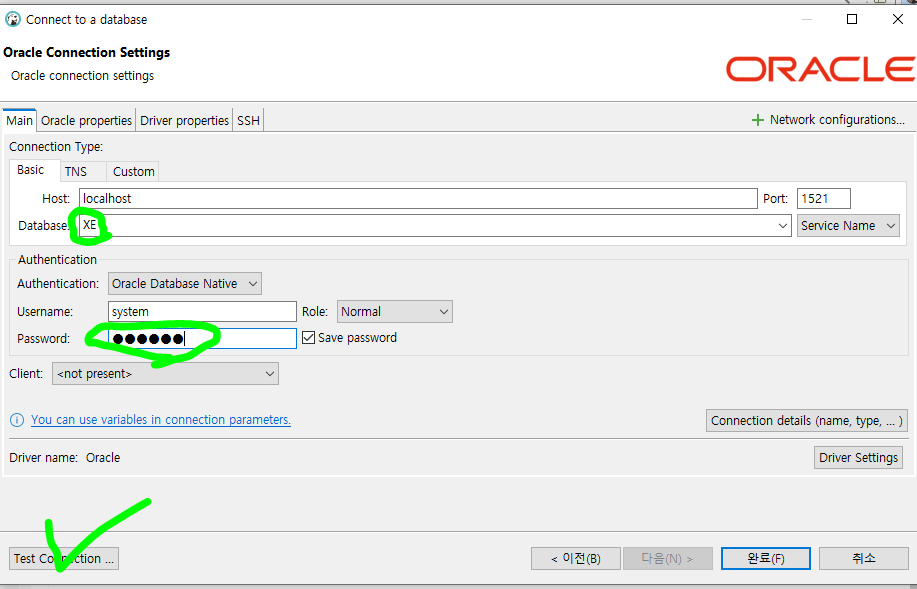This screenshot has width=917, height=589.
Task: Open the Service Name type dropdown
Action: (848, 226)
